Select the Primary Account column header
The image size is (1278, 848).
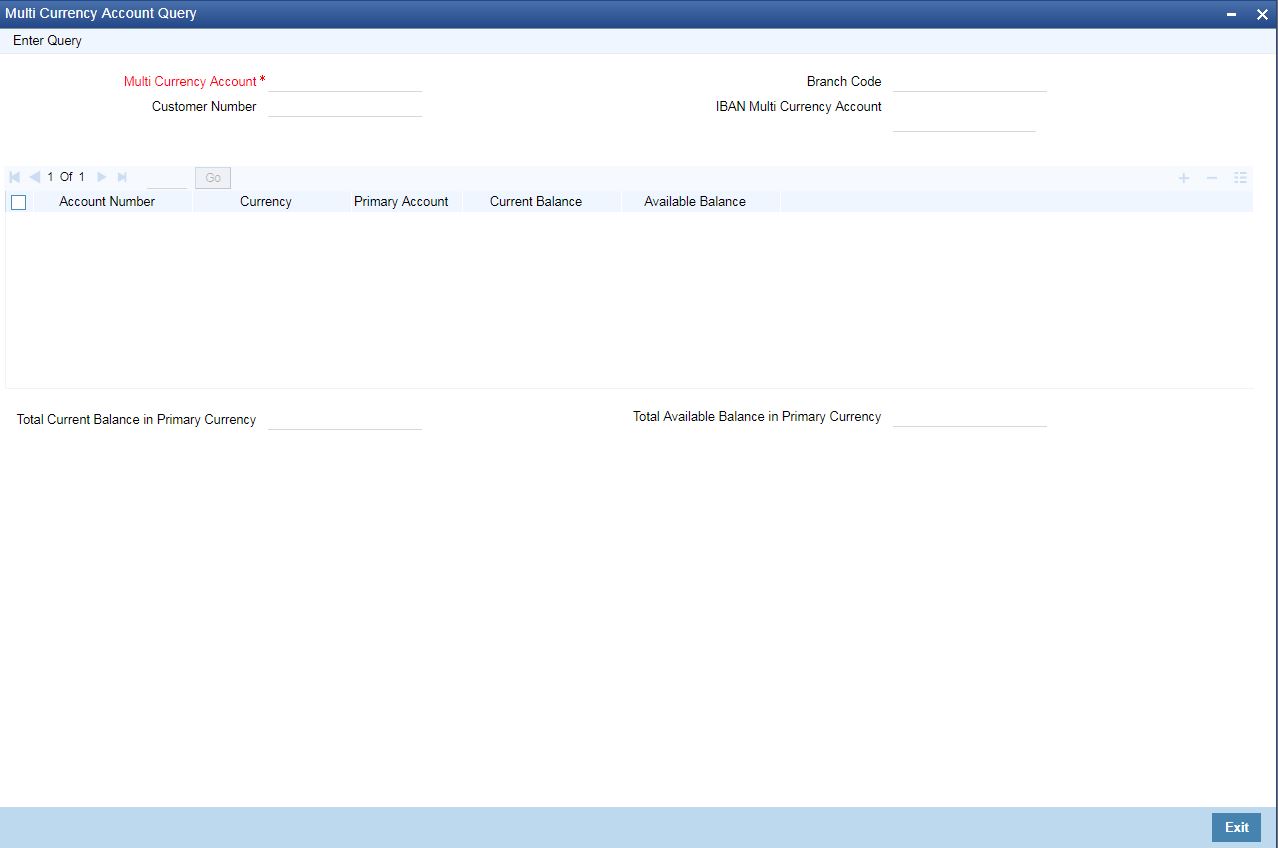pyautogui.click(x=401, y=201)
